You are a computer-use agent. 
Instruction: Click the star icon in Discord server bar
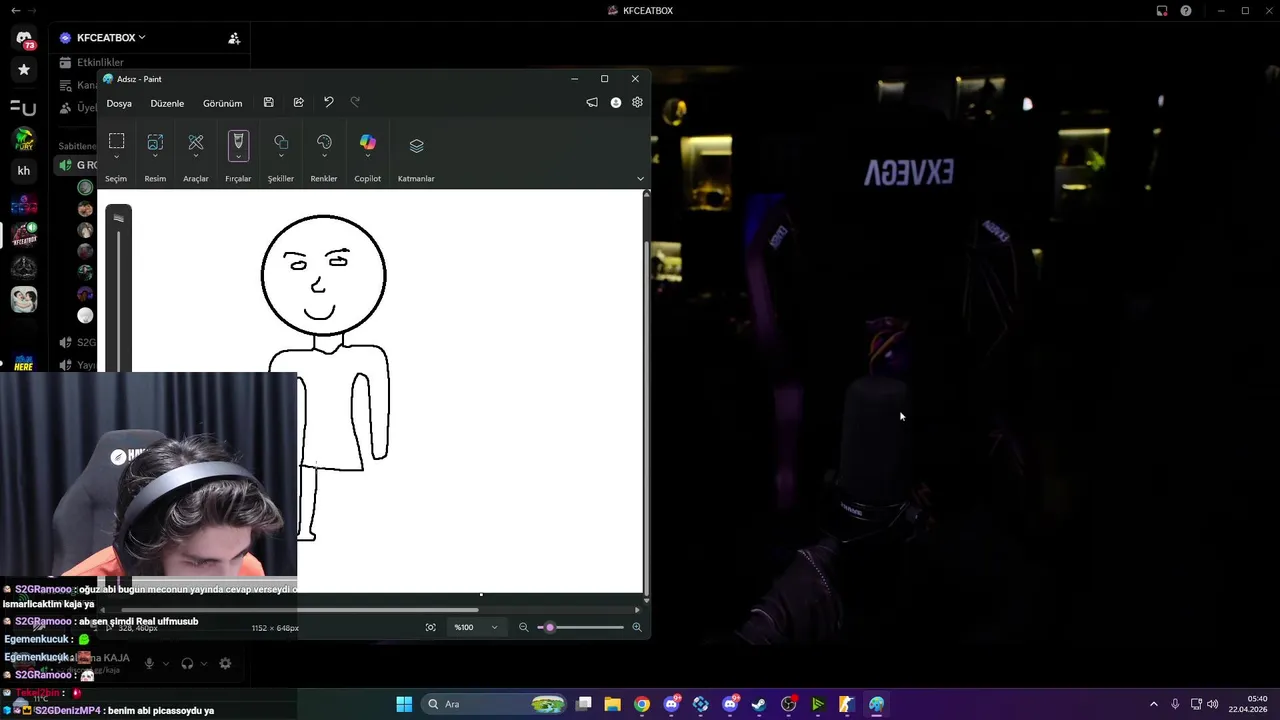(x=24, y=70)
